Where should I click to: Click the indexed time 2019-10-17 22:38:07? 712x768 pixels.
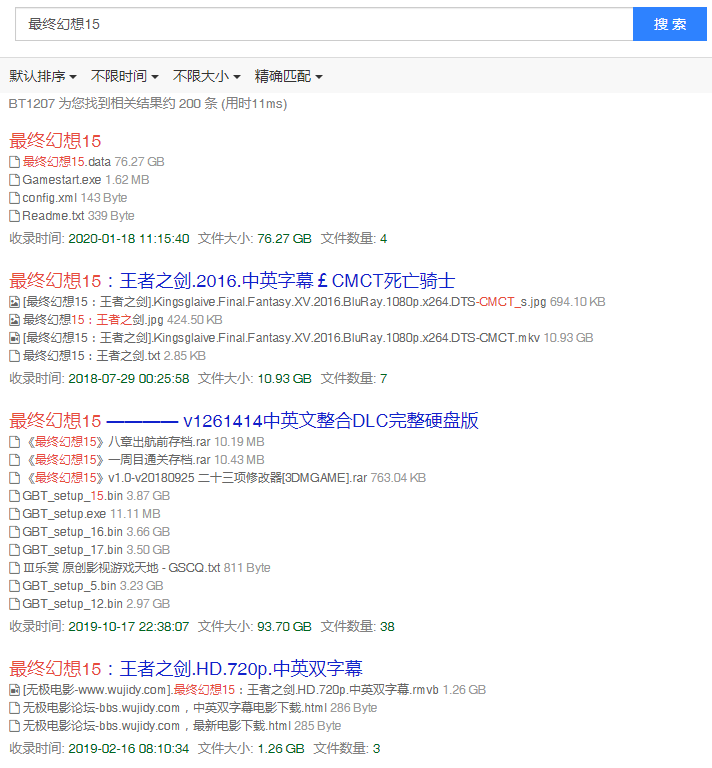click(x=129, y=626)
